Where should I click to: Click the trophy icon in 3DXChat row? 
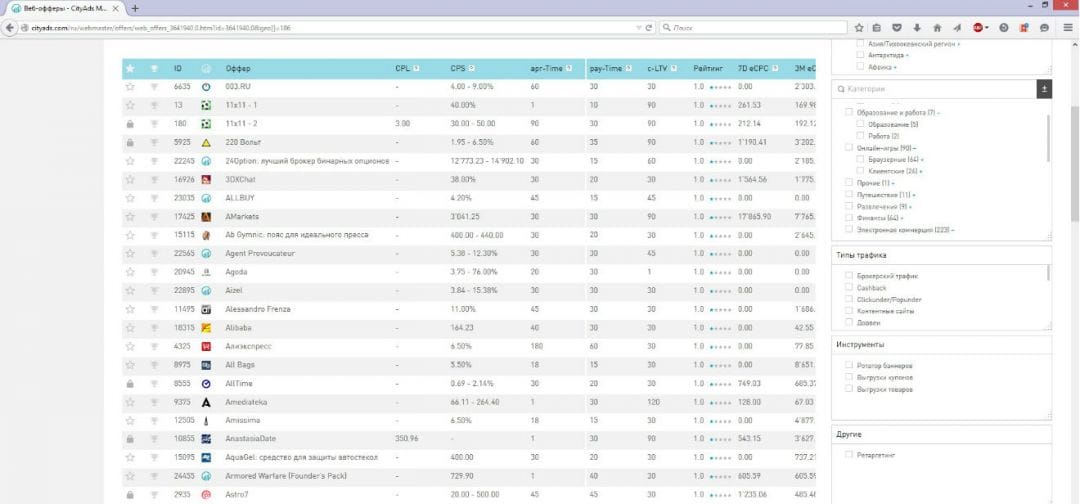(x=154, y=180)
